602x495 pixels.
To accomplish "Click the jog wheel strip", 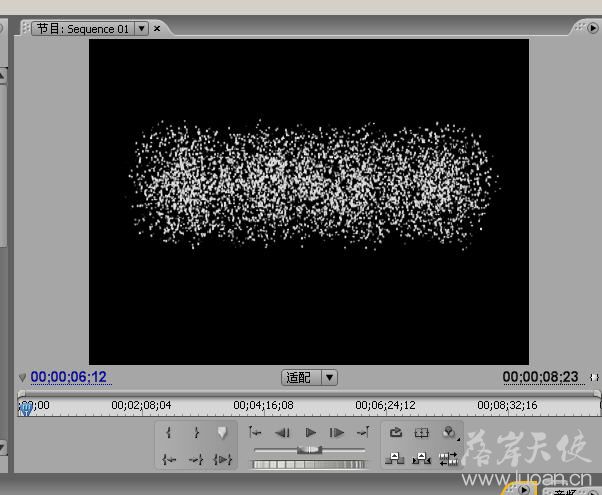I will pyautogui.click(x=309, y=464).
